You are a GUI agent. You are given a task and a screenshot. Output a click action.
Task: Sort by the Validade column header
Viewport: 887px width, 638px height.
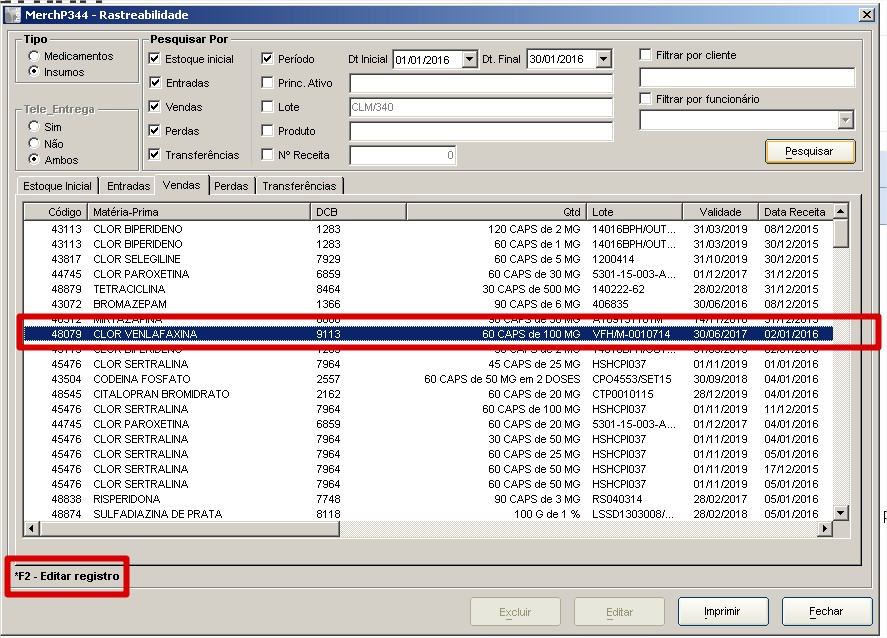tap(721, 212)
